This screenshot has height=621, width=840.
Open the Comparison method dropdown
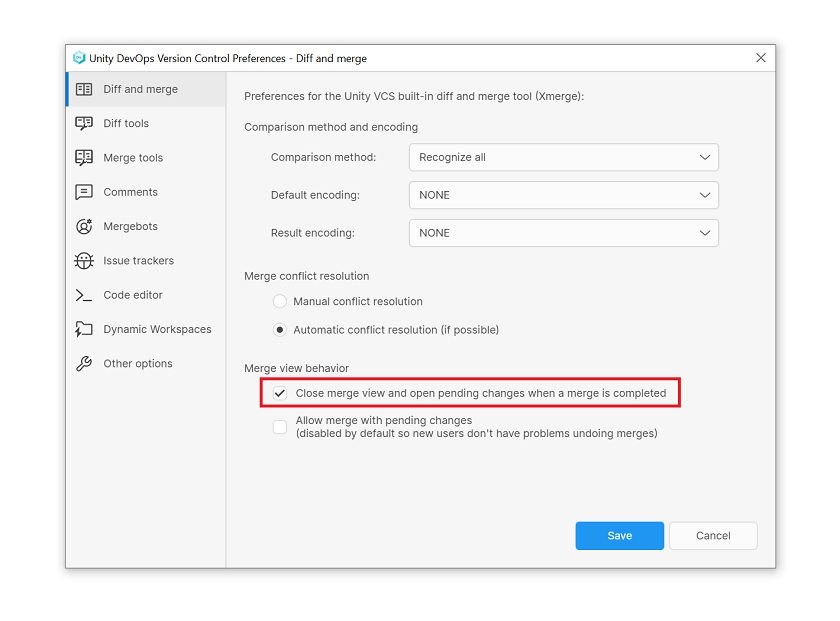click(x=563, y=157)
